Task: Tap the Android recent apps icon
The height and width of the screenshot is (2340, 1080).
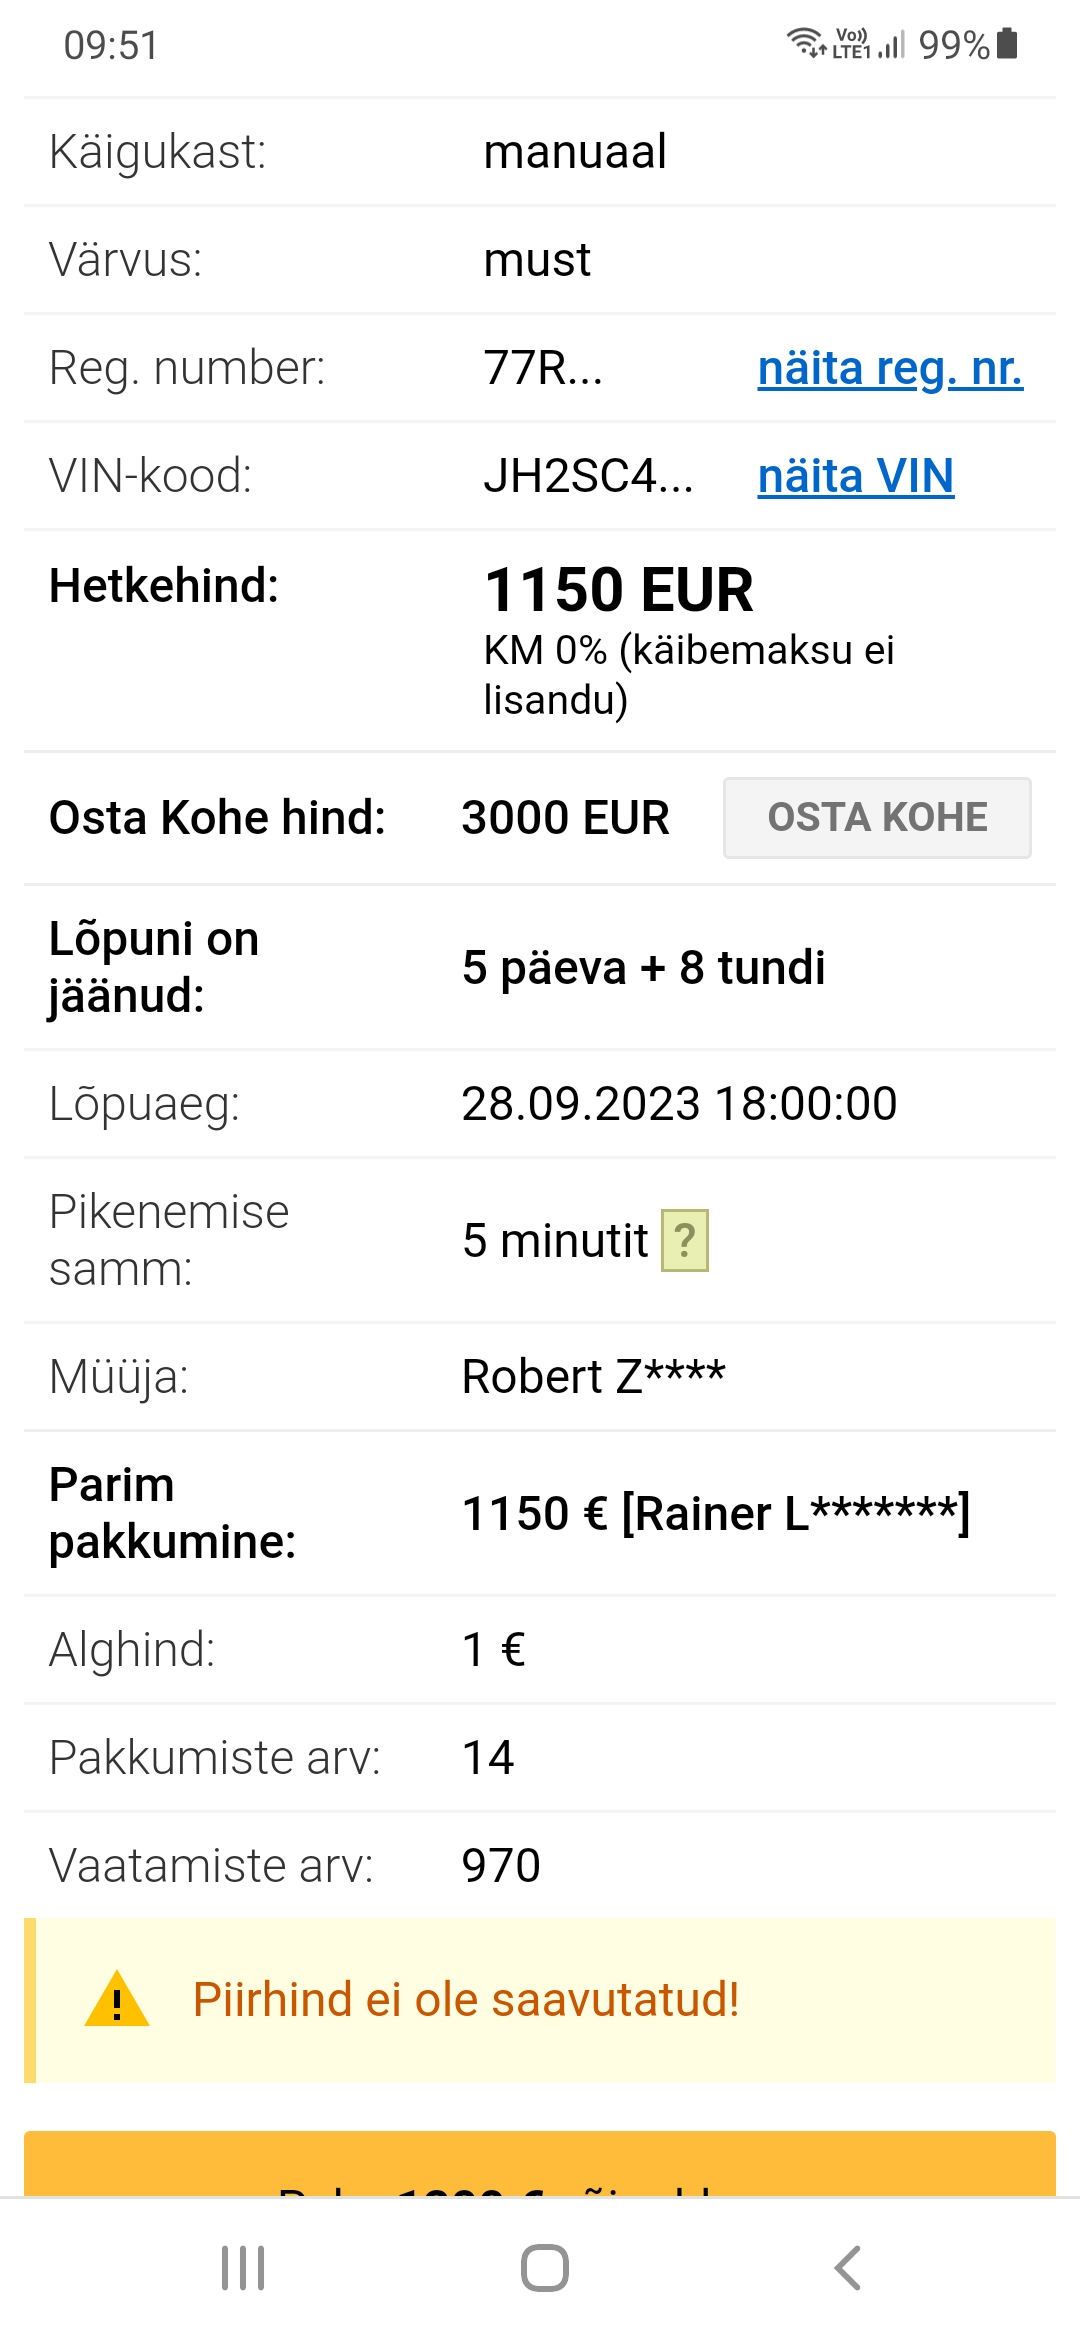Action: [243, 2268]
